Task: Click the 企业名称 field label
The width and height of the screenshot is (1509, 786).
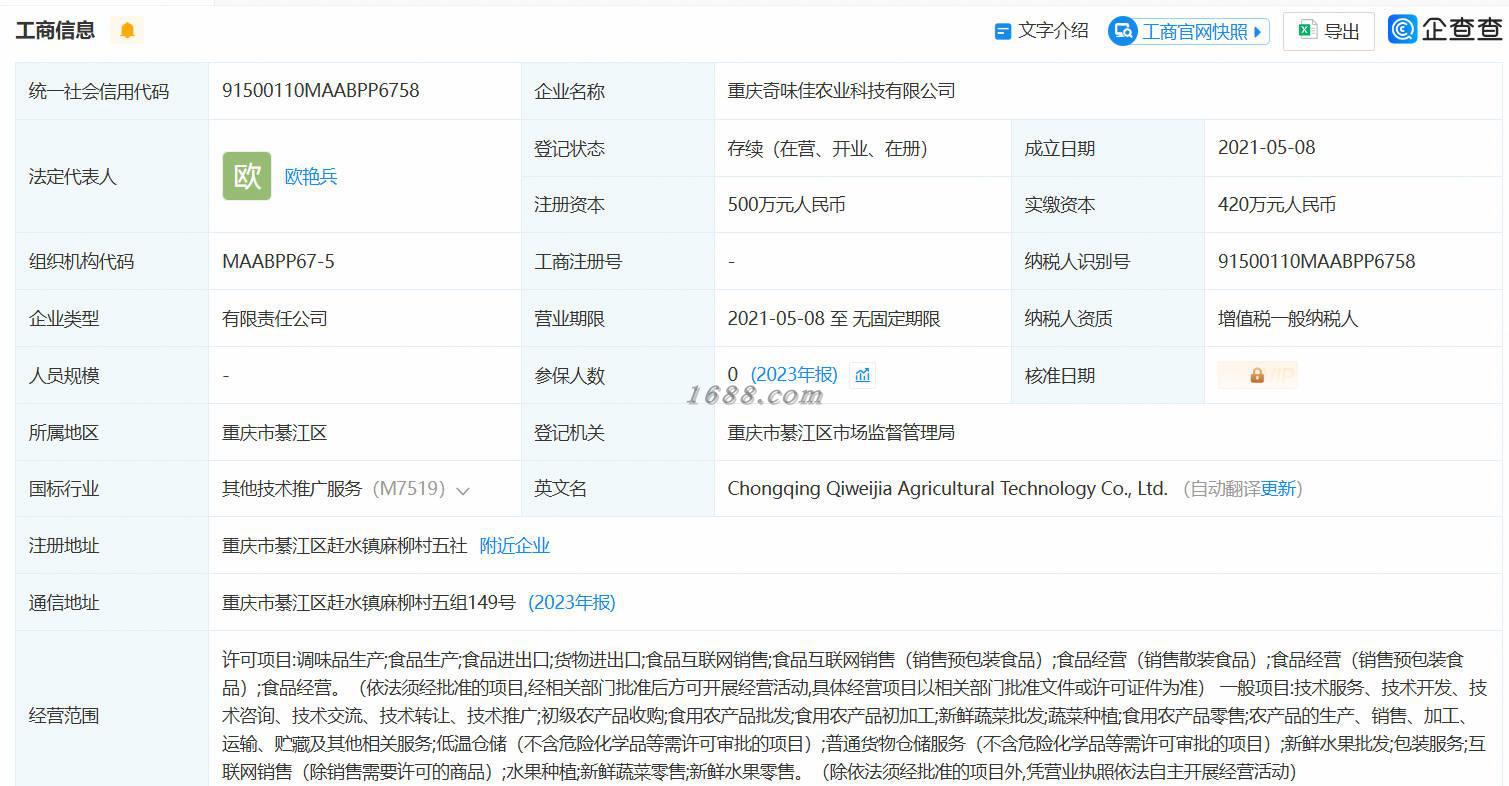Action: click(x=570, y=92)
